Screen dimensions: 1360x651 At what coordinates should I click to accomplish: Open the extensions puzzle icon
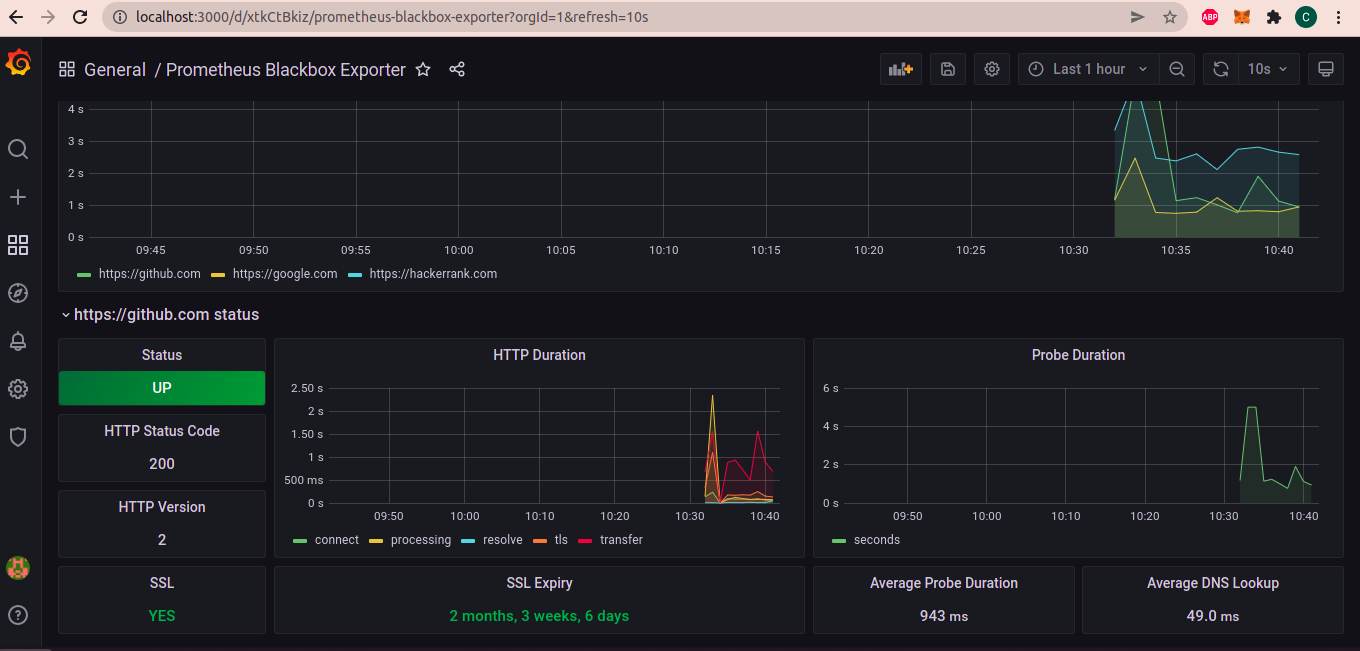(x=1273, y=17)
